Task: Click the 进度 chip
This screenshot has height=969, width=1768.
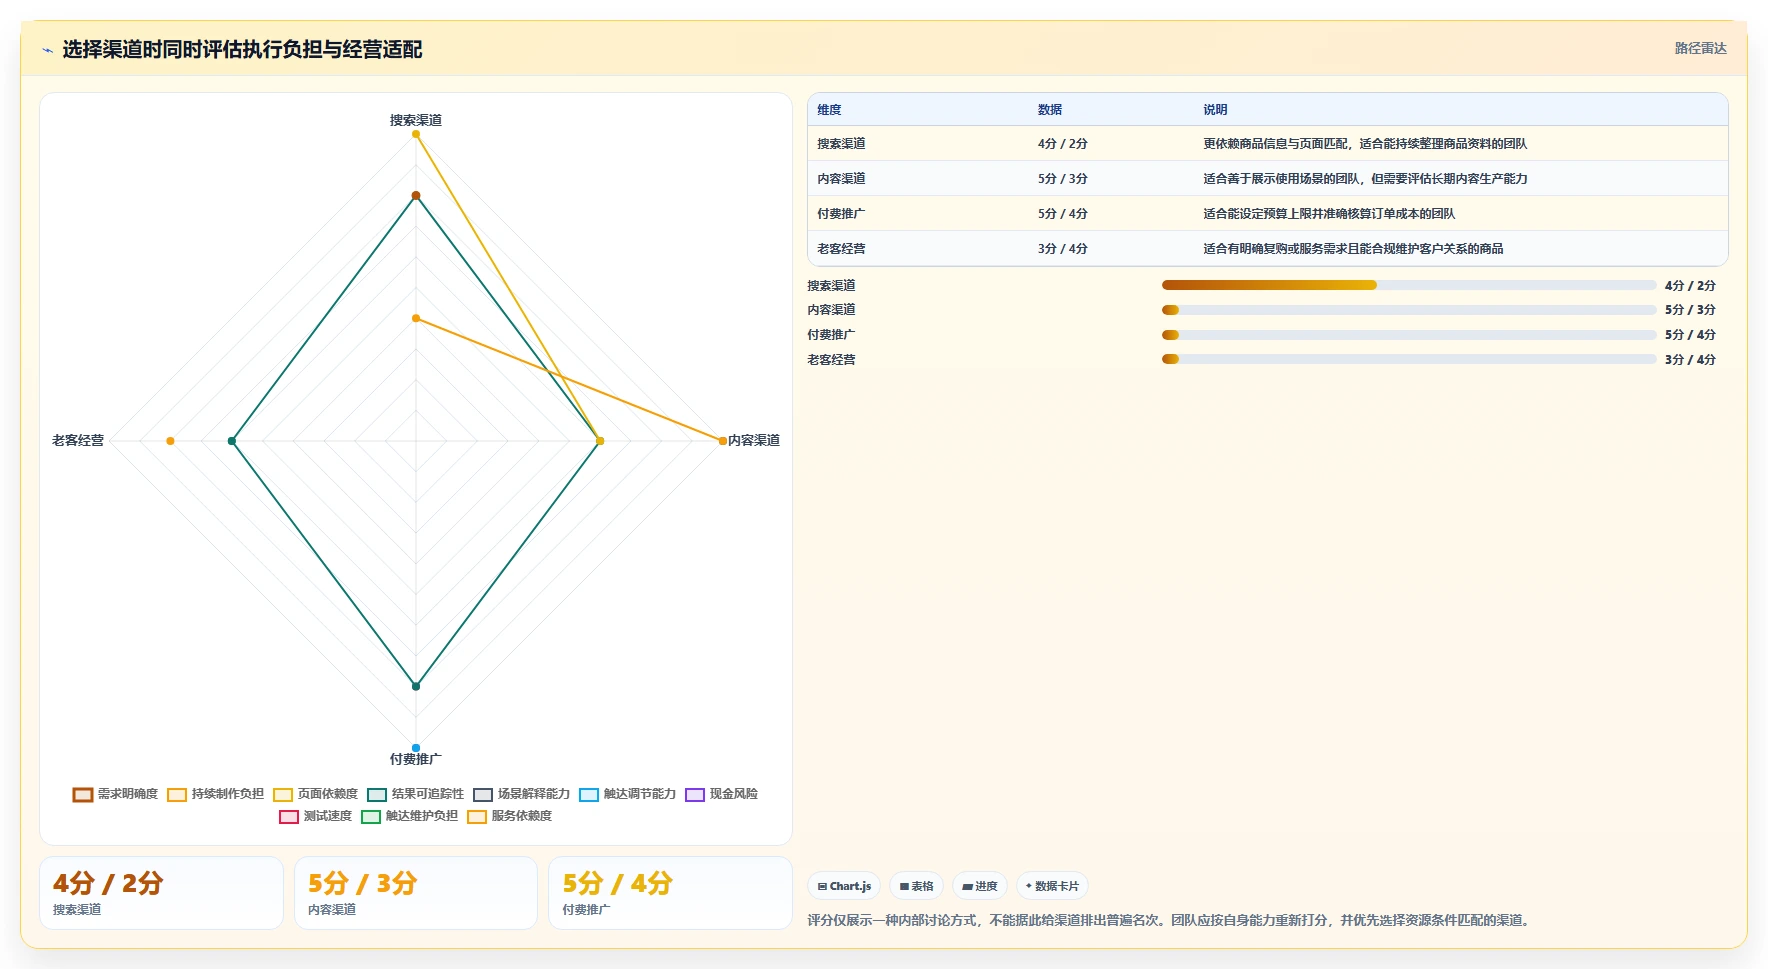Action: (980, 886)
